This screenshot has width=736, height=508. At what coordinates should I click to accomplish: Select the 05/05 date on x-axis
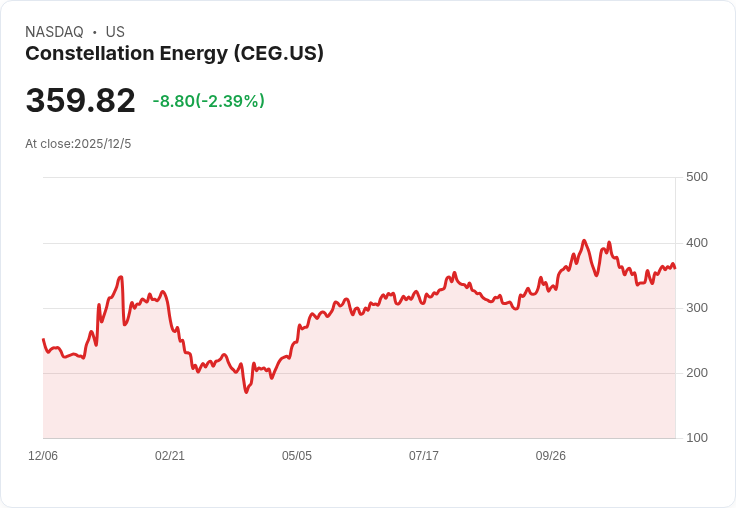[297, 456]
